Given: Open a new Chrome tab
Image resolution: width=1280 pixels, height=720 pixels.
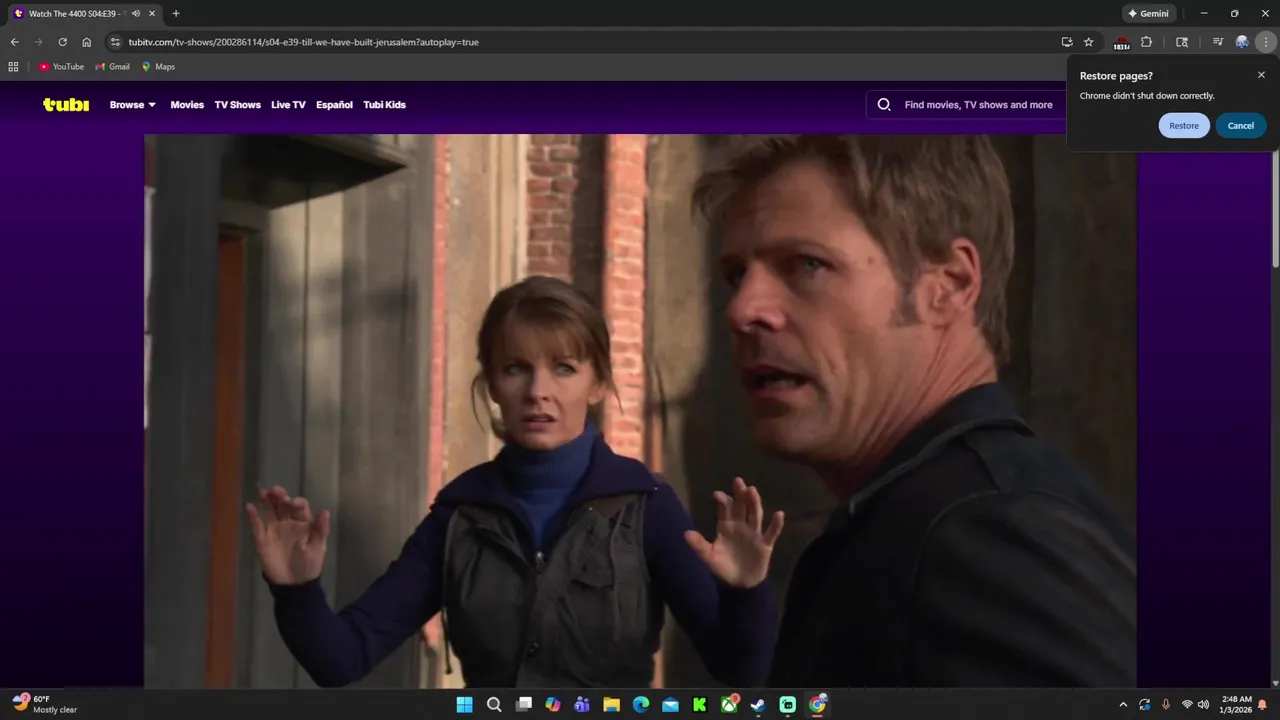Looking at the screenshot, I should pos(176,13).
